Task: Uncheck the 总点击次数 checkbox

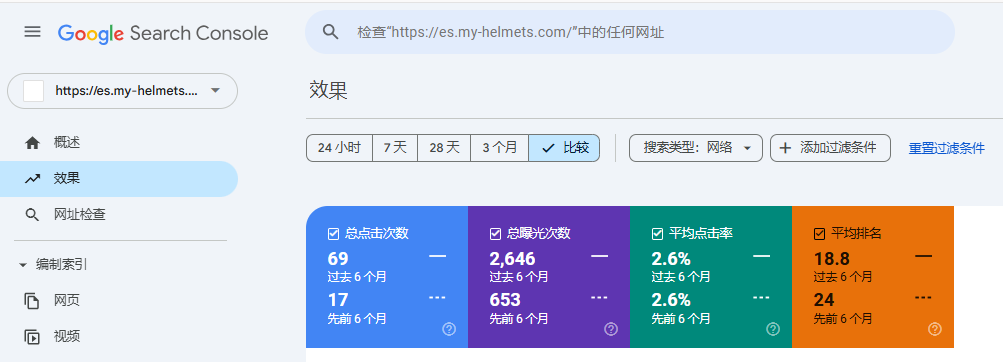Action: [x=333, y=234]
